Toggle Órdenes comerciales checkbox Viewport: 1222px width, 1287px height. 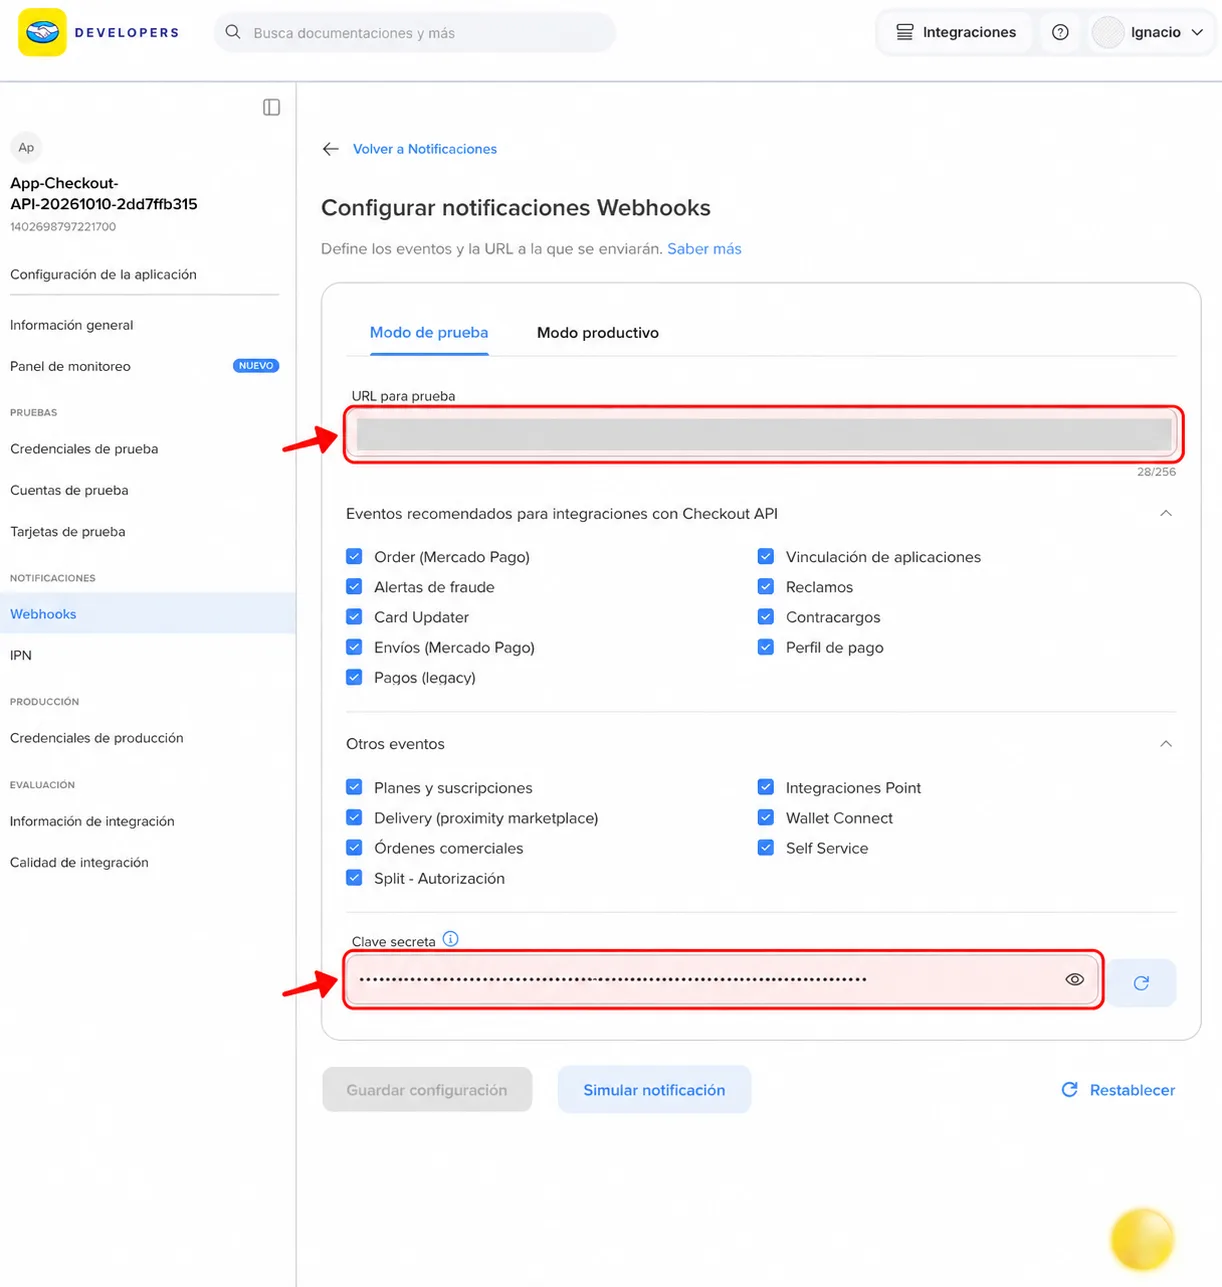click(354, 847)
